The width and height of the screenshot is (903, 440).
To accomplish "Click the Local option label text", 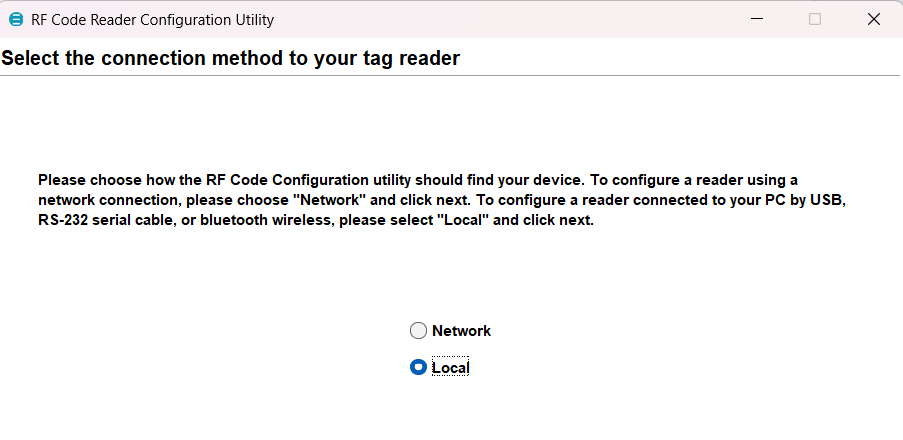I will point(451,368).
